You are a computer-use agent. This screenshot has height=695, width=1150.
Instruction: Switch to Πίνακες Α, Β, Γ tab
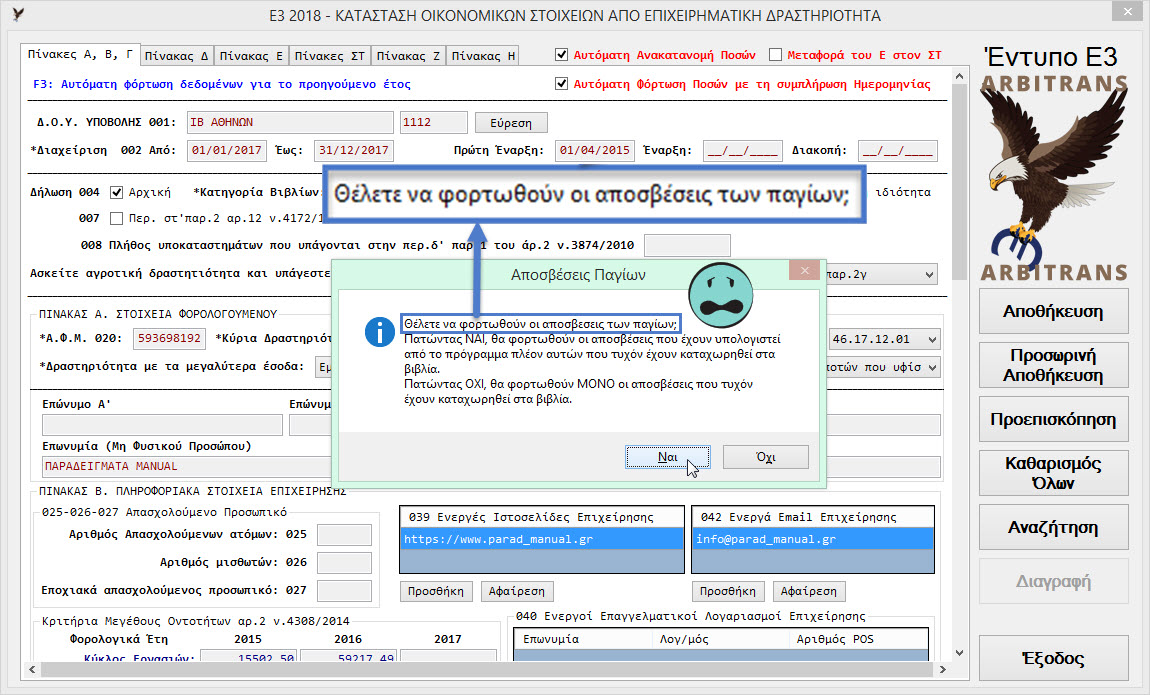[80, 54]
